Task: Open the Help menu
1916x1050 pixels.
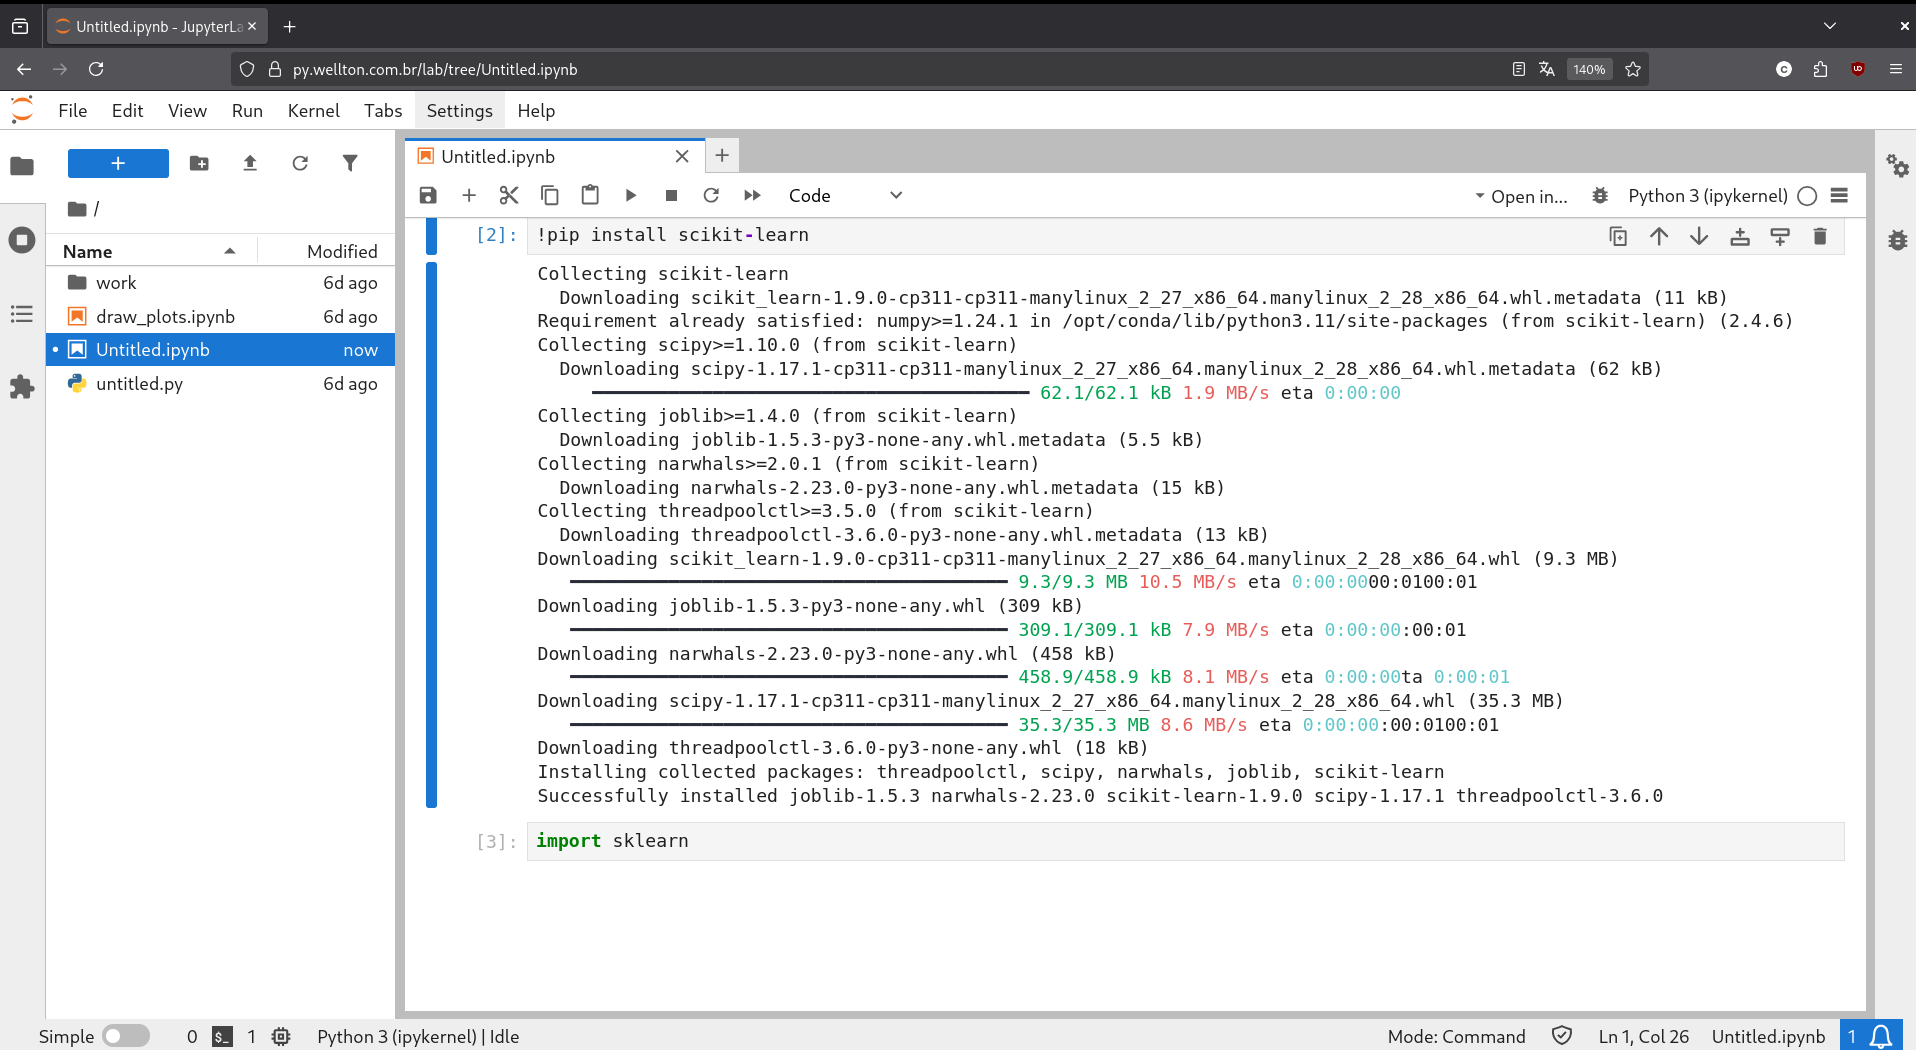Action: pyautogui.click(x=536, y=110)
